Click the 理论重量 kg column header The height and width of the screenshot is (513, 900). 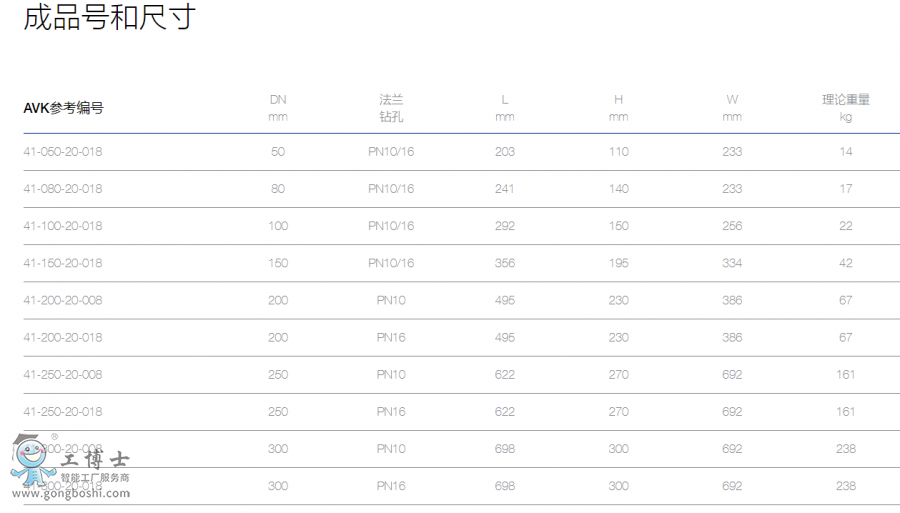[846, 108]
